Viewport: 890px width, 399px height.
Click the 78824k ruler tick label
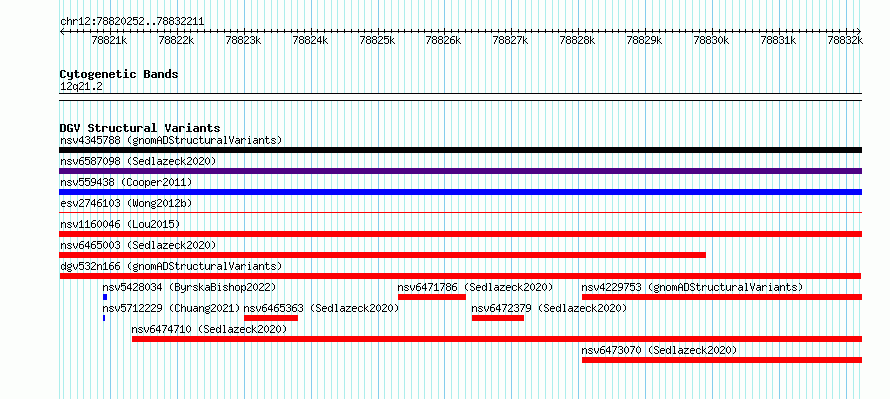[310, 40]
